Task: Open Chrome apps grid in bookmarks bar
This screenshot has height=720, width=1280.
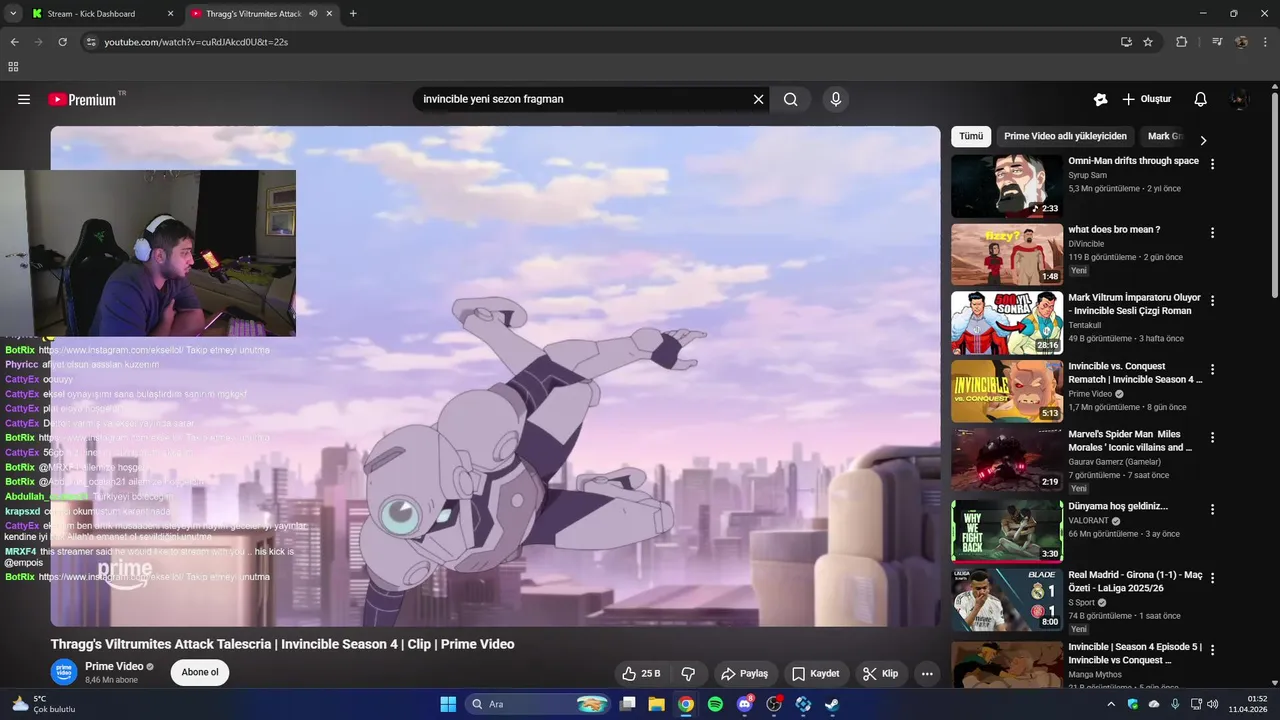Action: point(13,67)
